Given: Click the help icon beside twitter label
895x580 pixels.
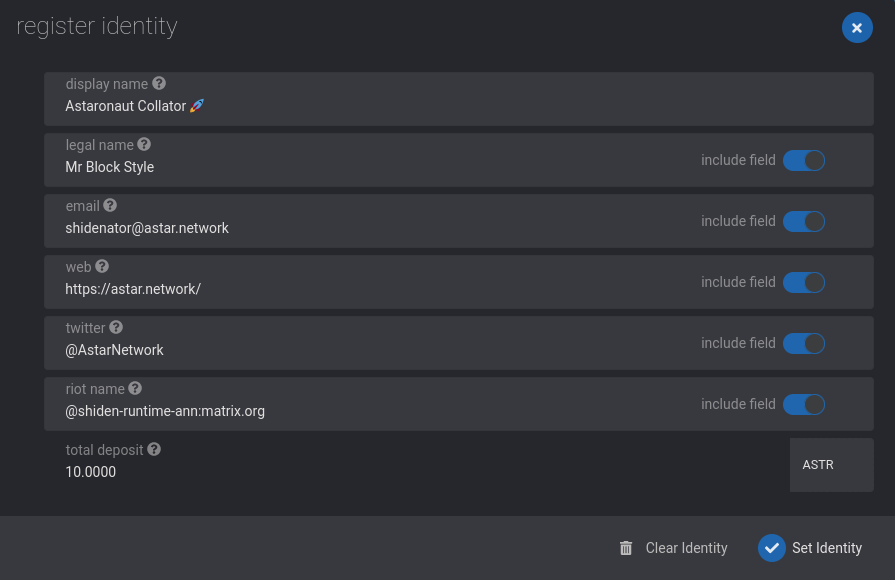Looking at the screenshot, I should tap(116, 328).
